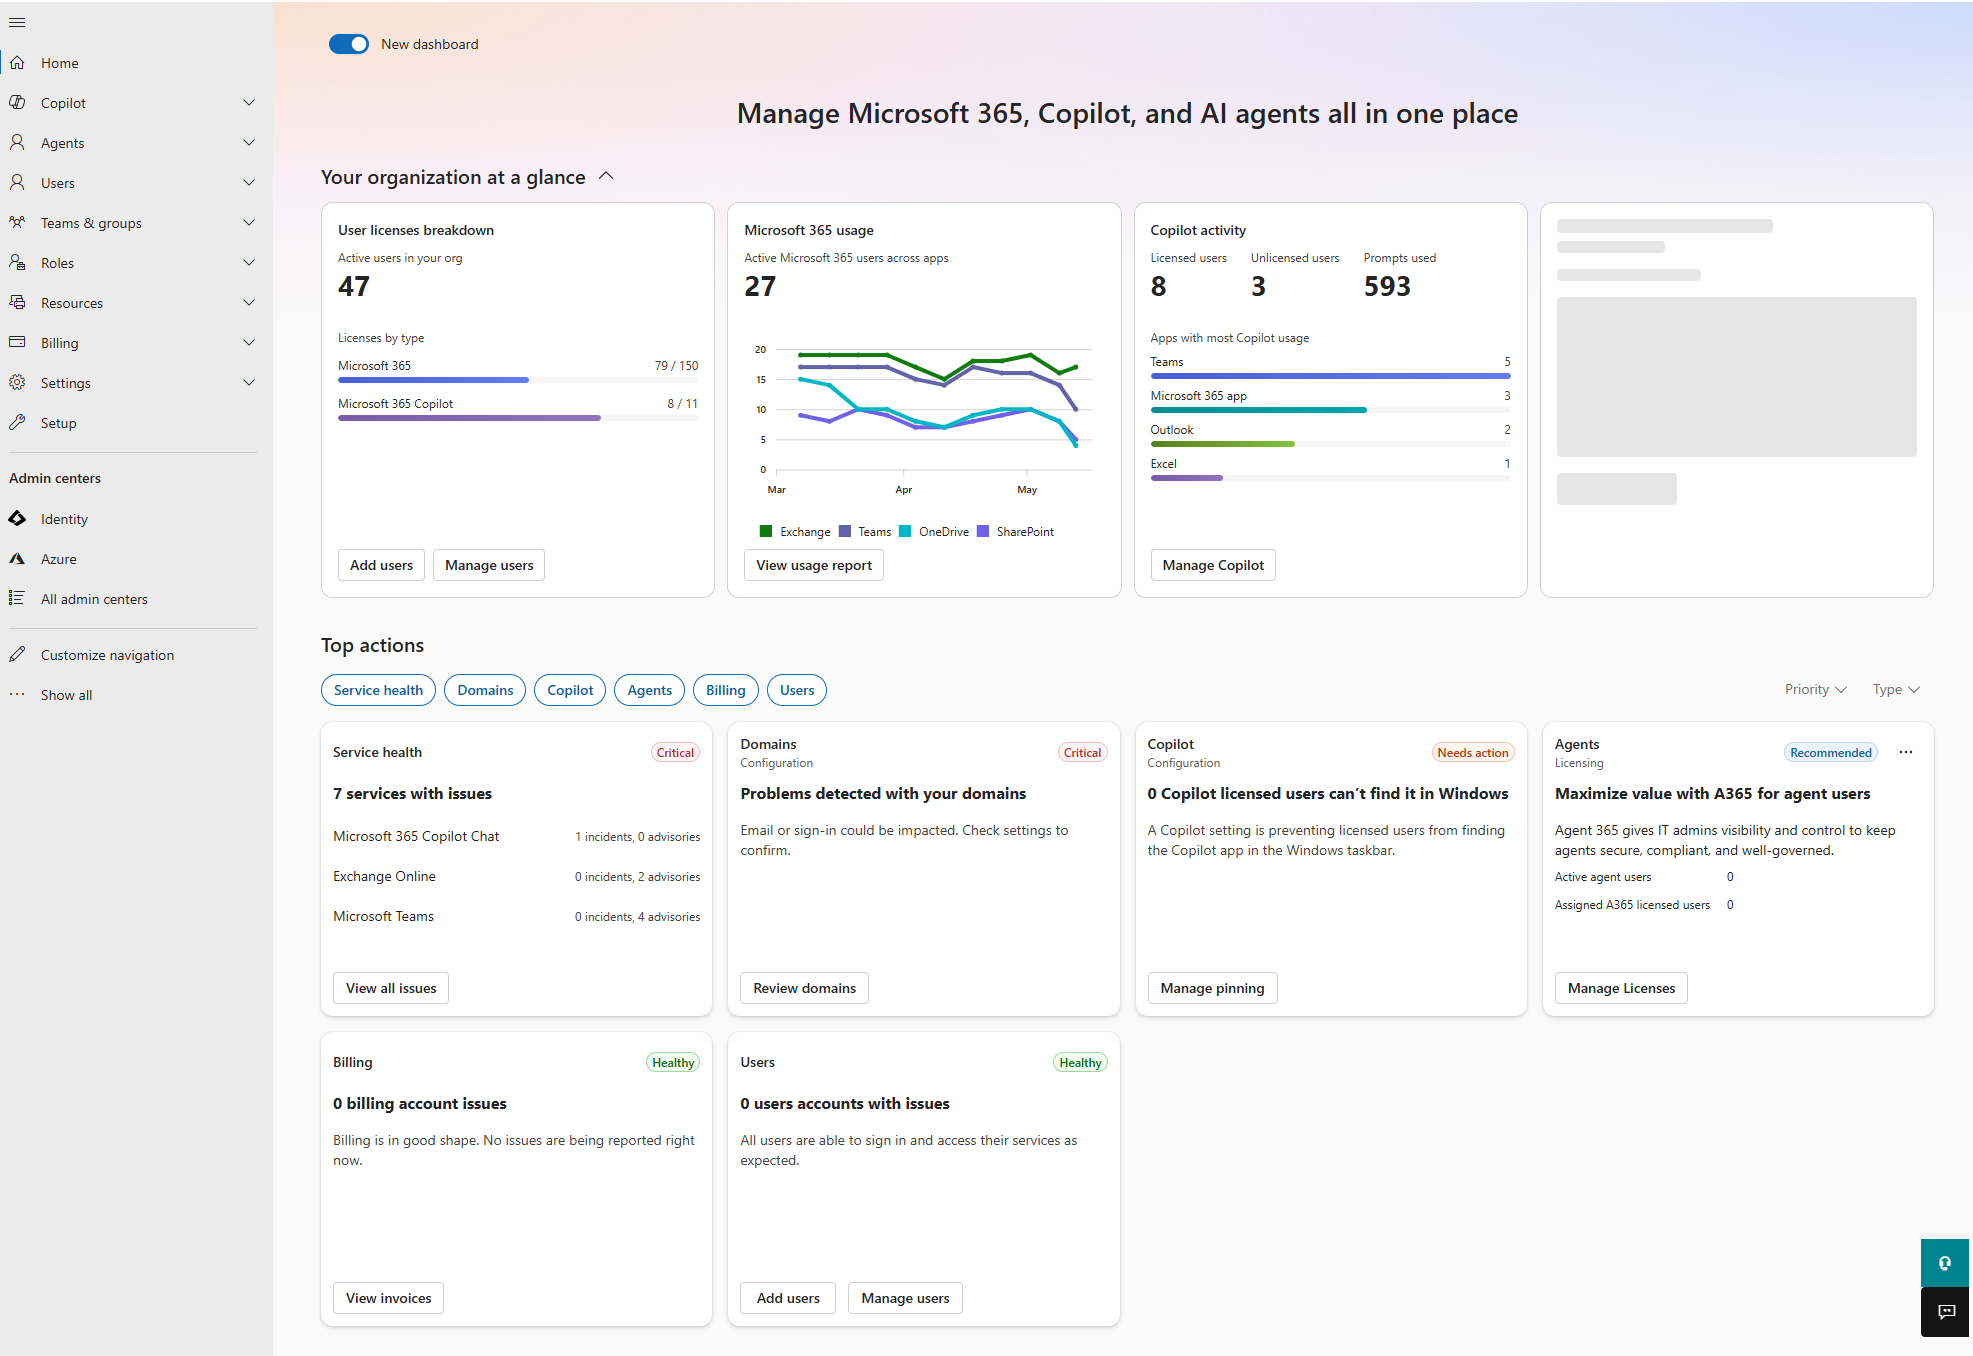Click the Teams Copilot usage bar
This screenshot has width=1973, height=1356.
pos(1330,376)
